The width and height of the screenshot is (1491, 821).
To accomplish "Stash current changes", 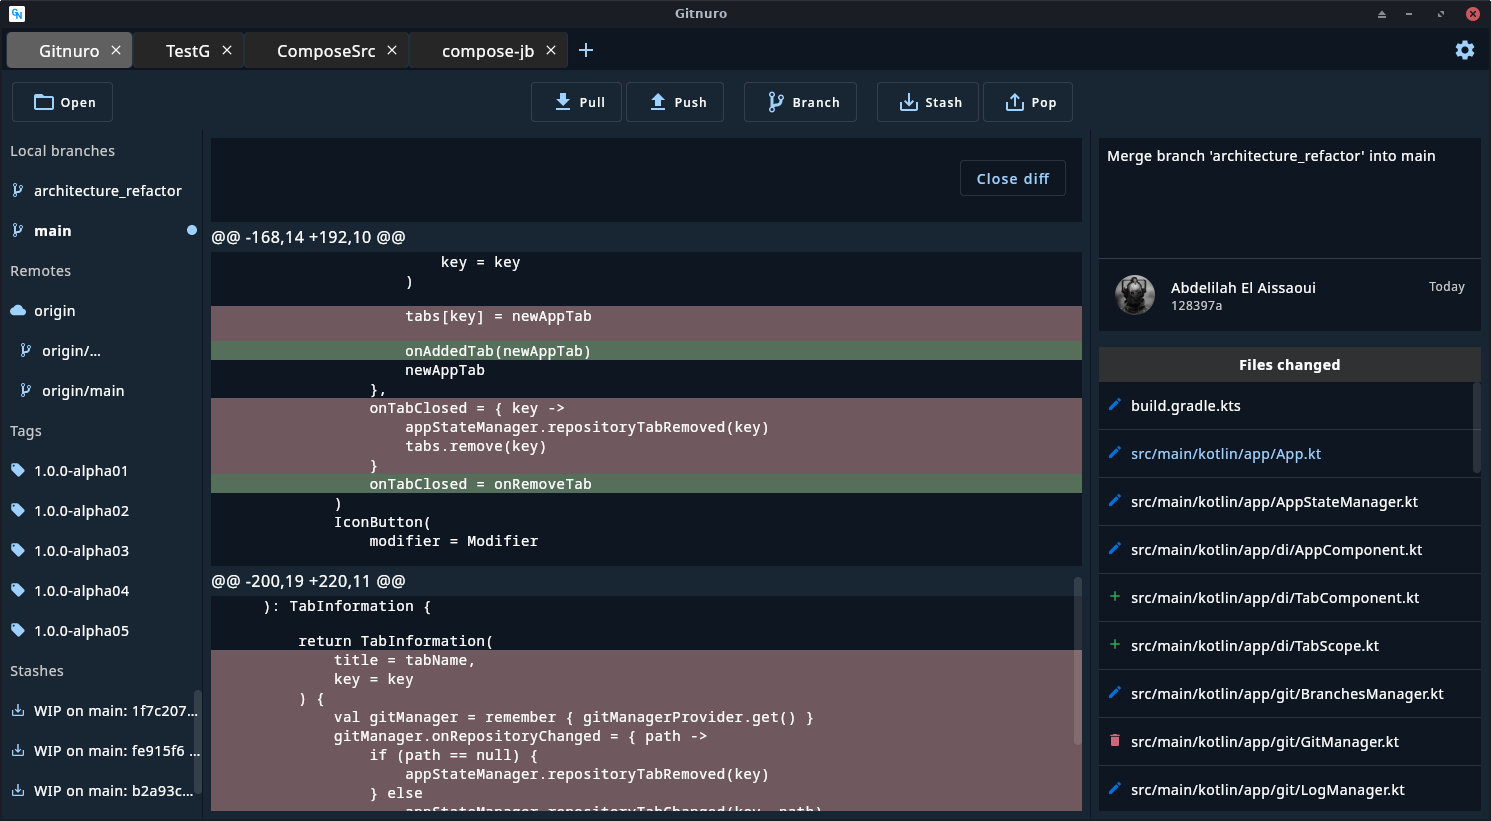I will (x=928, y=102).
